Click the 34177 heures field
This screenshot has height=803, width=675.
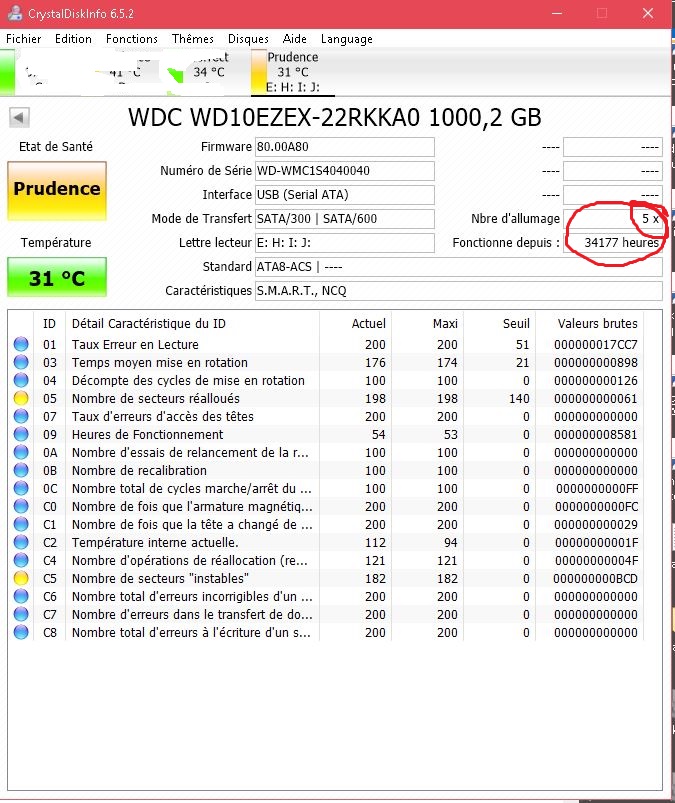[613, 243]
